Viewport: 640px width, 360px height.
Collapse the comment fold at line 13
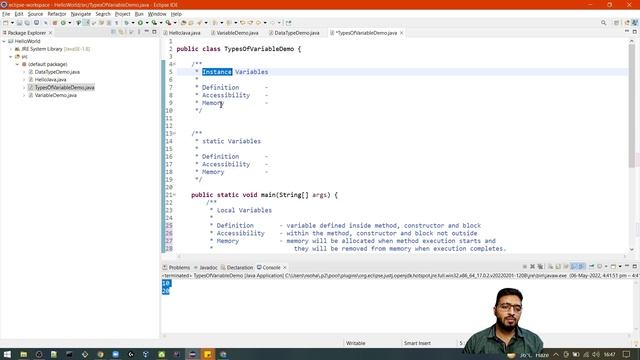pyautogui.click(x=174, y=133)
